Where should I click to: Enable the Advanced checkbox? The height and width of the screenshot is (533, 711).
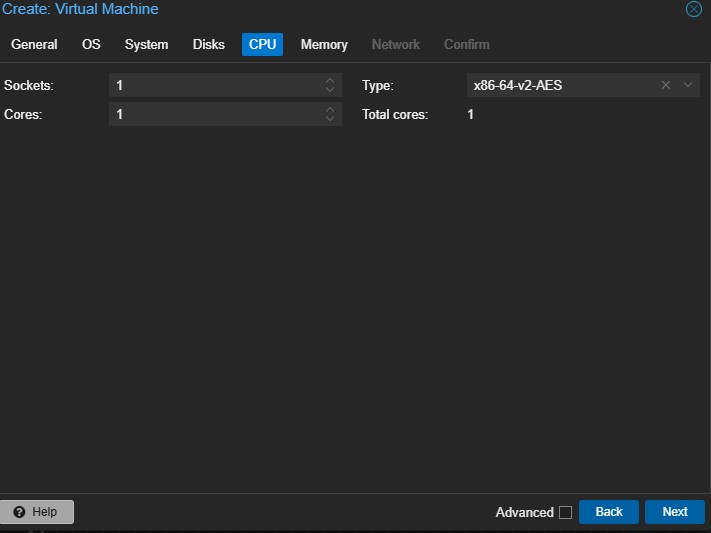coord(565,512)
